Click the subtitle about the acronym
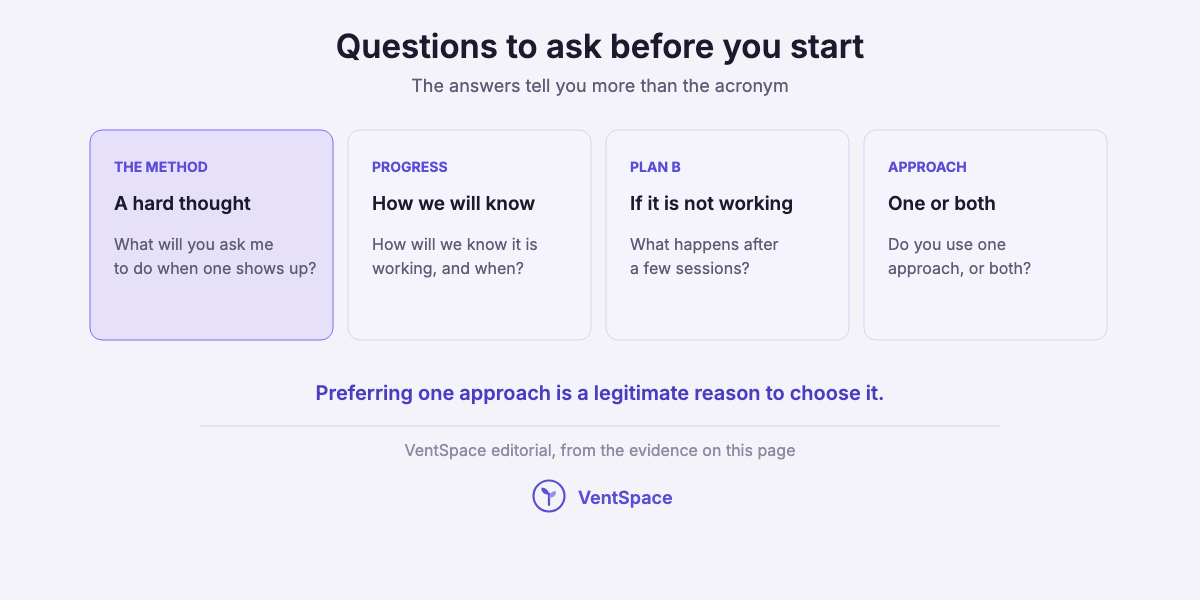Image resolution: width=1200 pixels, height=600 pixels. tap(600, 86)
